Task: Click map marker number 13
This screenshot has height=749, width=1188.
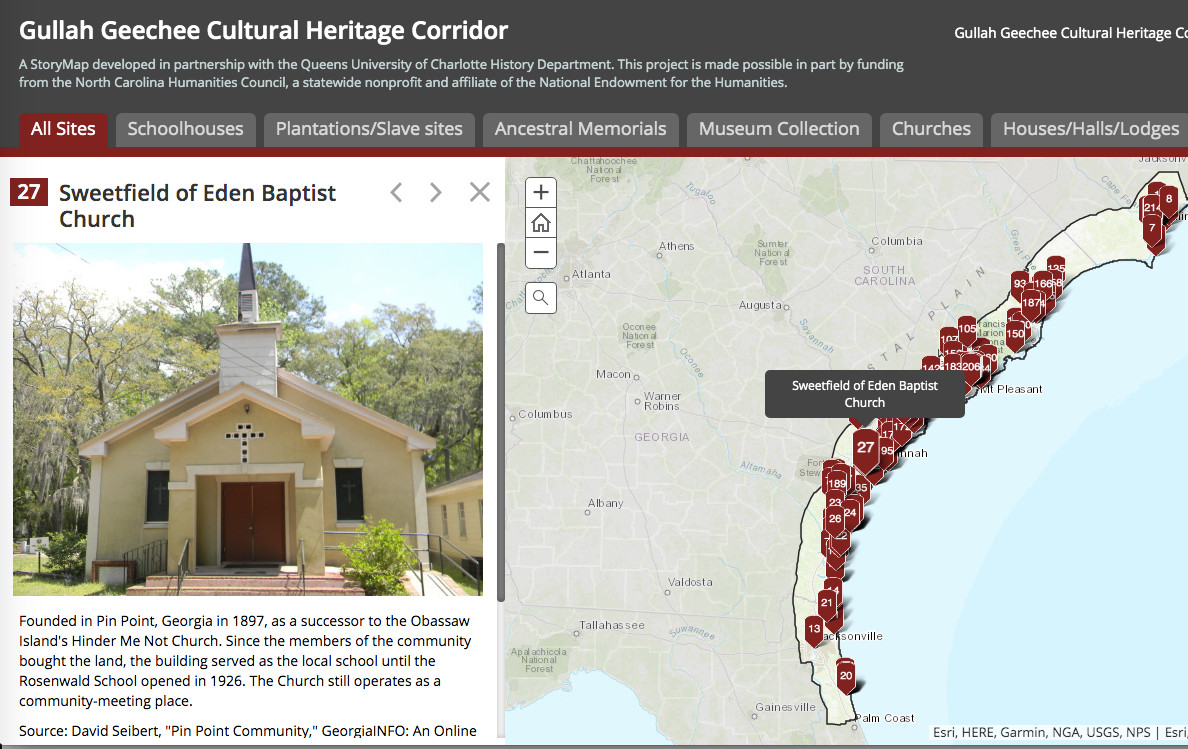Action: coord(814,629)
